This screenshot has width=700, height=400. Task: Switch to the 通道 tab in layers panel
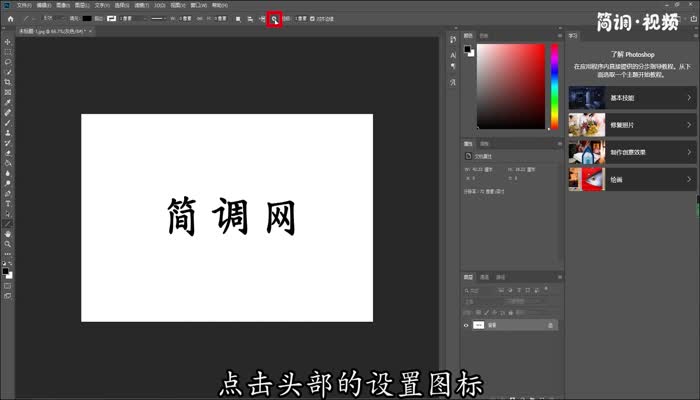(484, 277)
